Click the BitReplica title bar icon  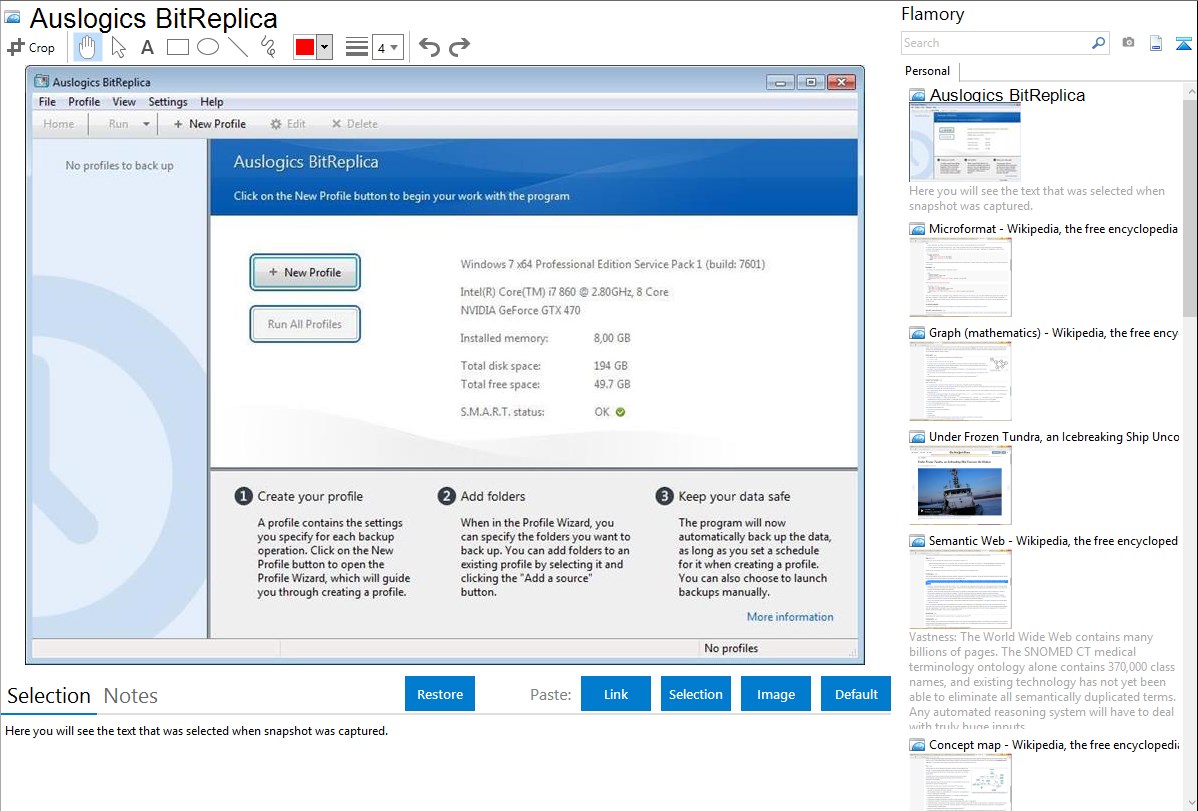pyautogui.click(x=41, y=82)
